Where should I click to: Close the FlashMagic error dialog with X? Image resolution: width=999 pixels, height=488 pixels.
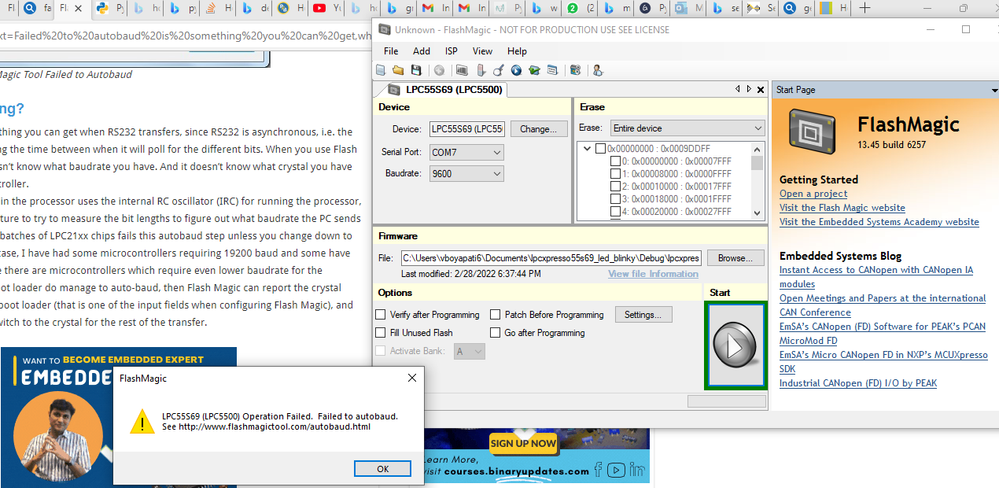click(x=412, y=378)
